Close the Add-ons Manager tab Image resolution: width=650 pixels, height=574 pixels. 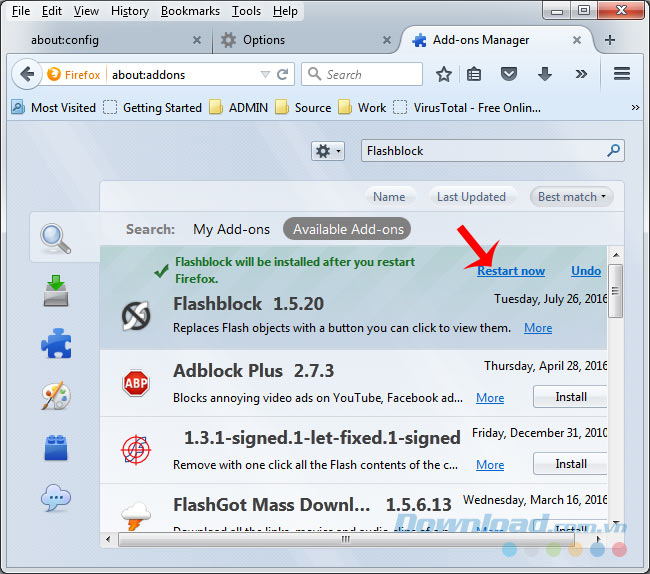[577, 40]
